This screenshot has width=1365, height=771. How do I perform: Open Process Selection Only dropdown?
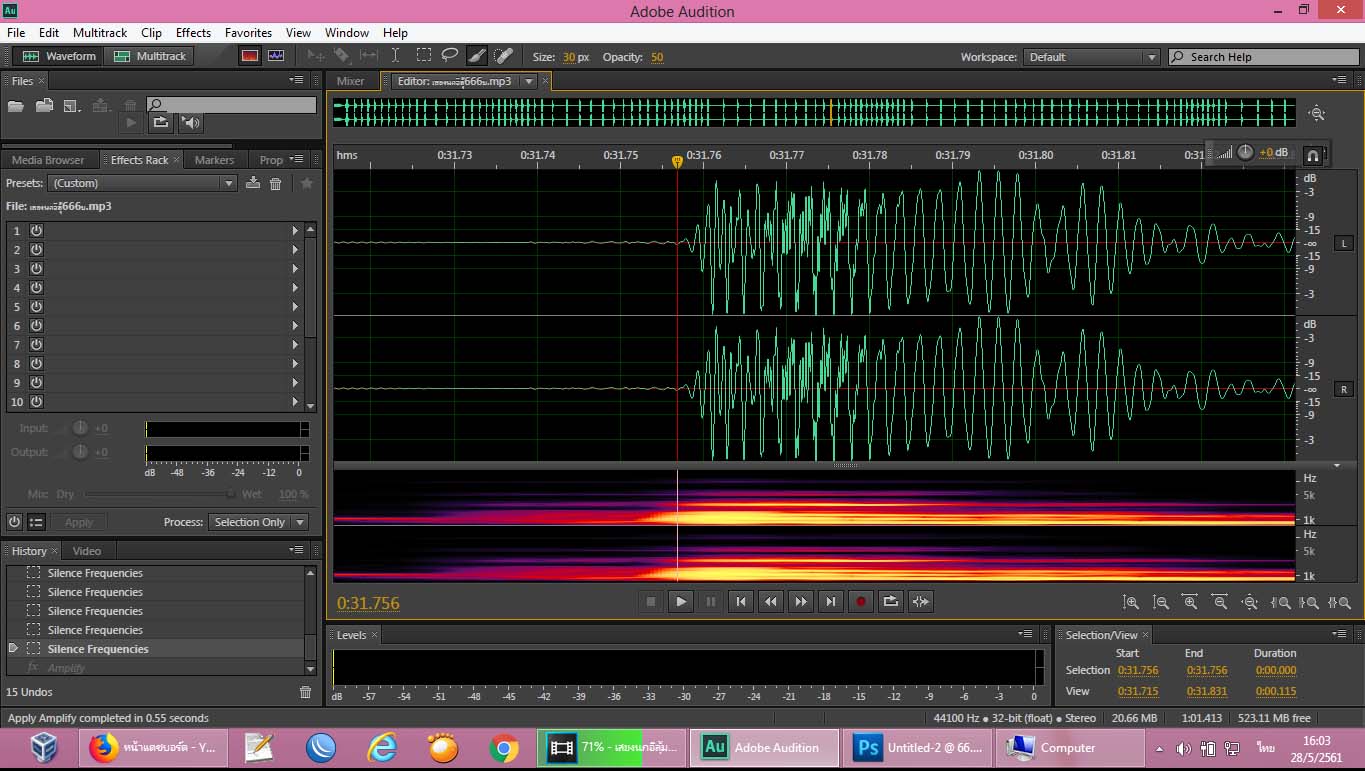[258, 522]
